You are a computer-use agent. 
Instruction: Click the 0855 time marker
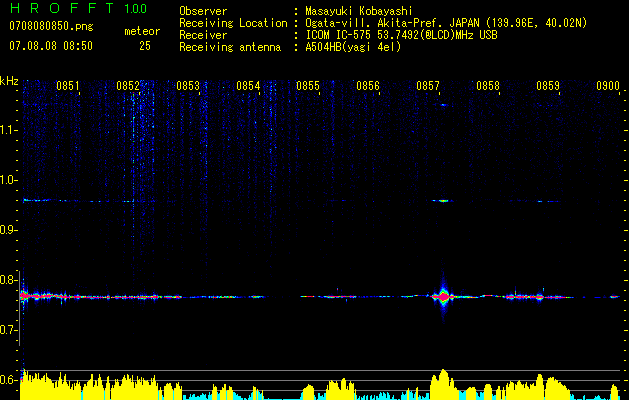pos(308,85)
